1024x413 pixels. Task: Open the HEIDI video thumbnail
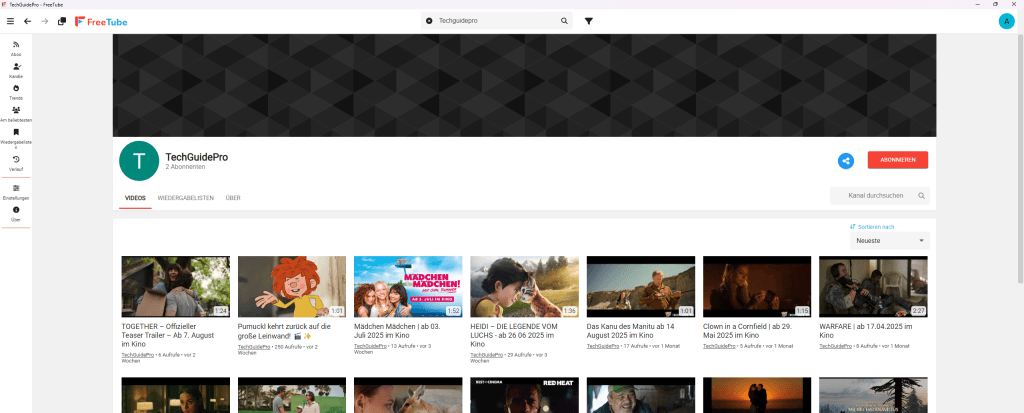pos(524,287)
